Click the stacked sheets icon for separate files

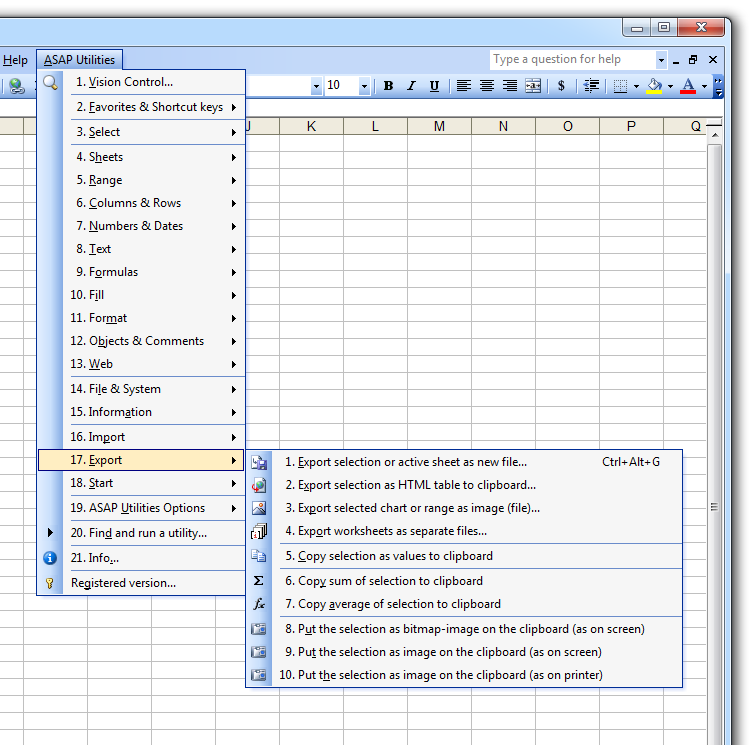259,531
